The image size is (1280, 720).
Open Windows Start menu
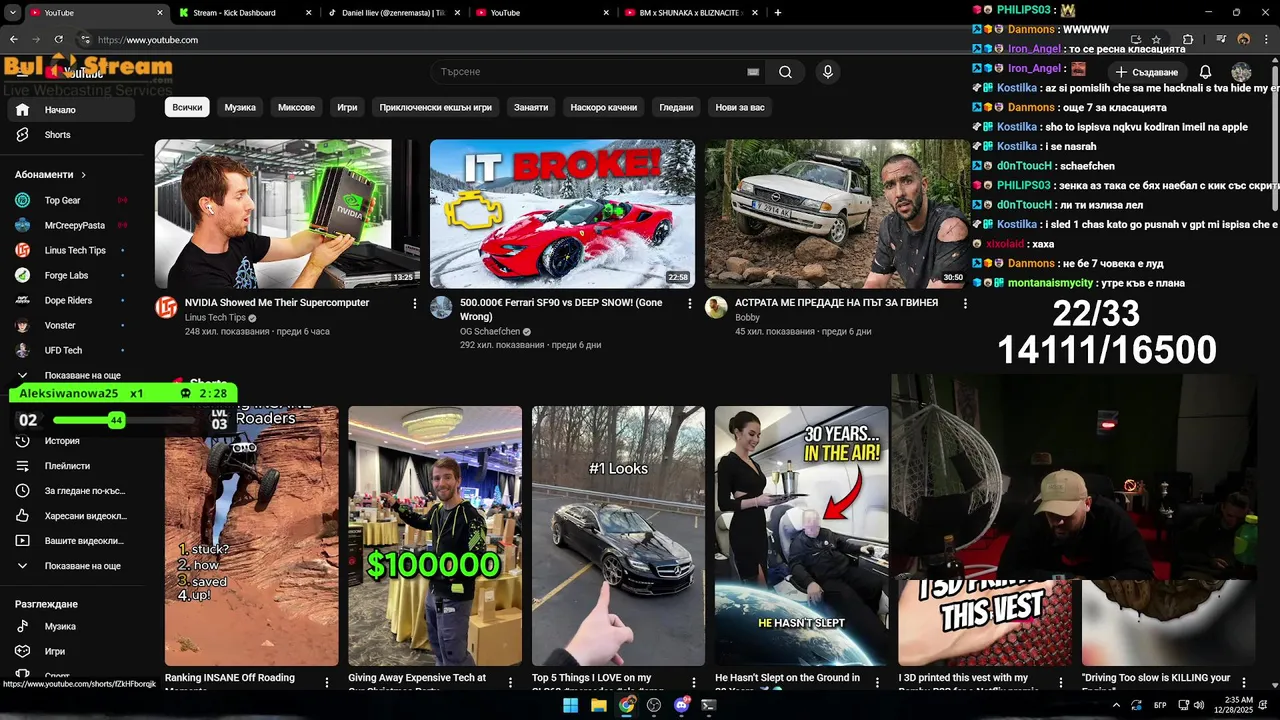coord(570,705)
